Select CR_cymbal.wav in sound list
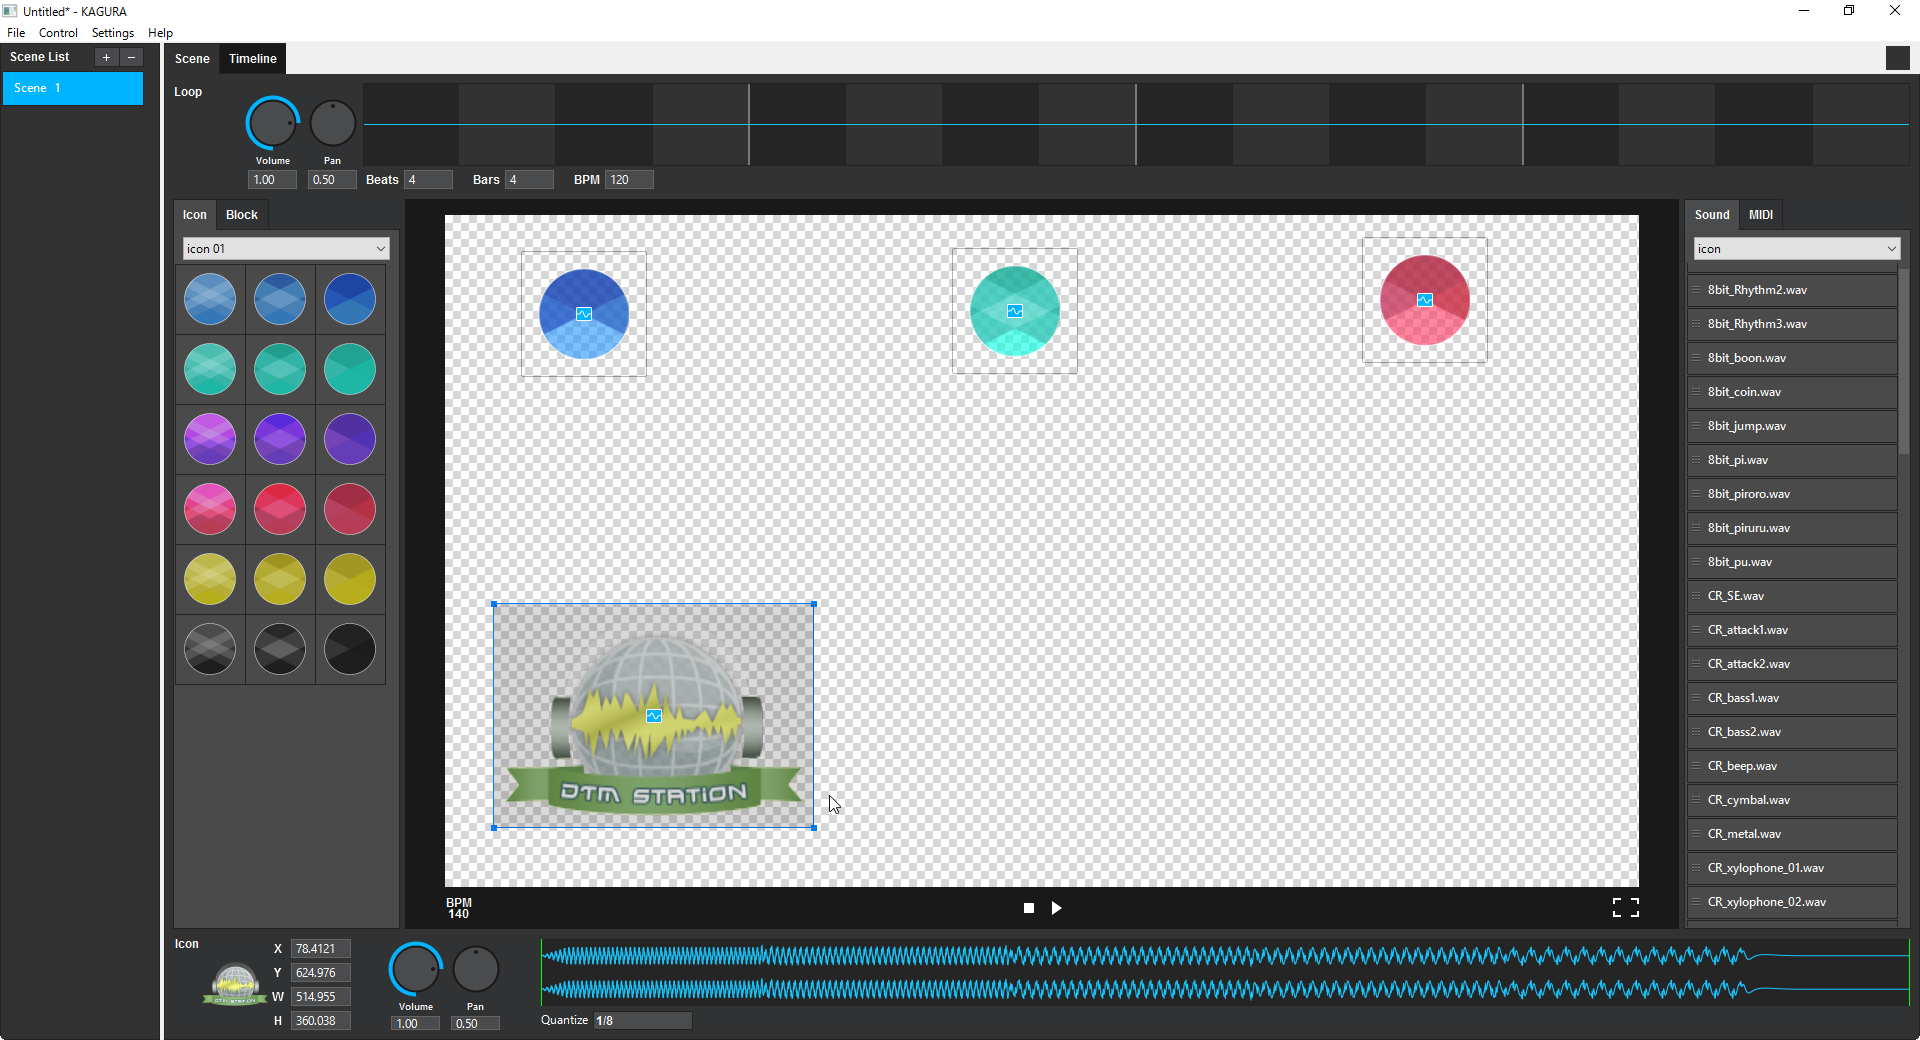The image size is (1920, 1040). coord(1792,800)
